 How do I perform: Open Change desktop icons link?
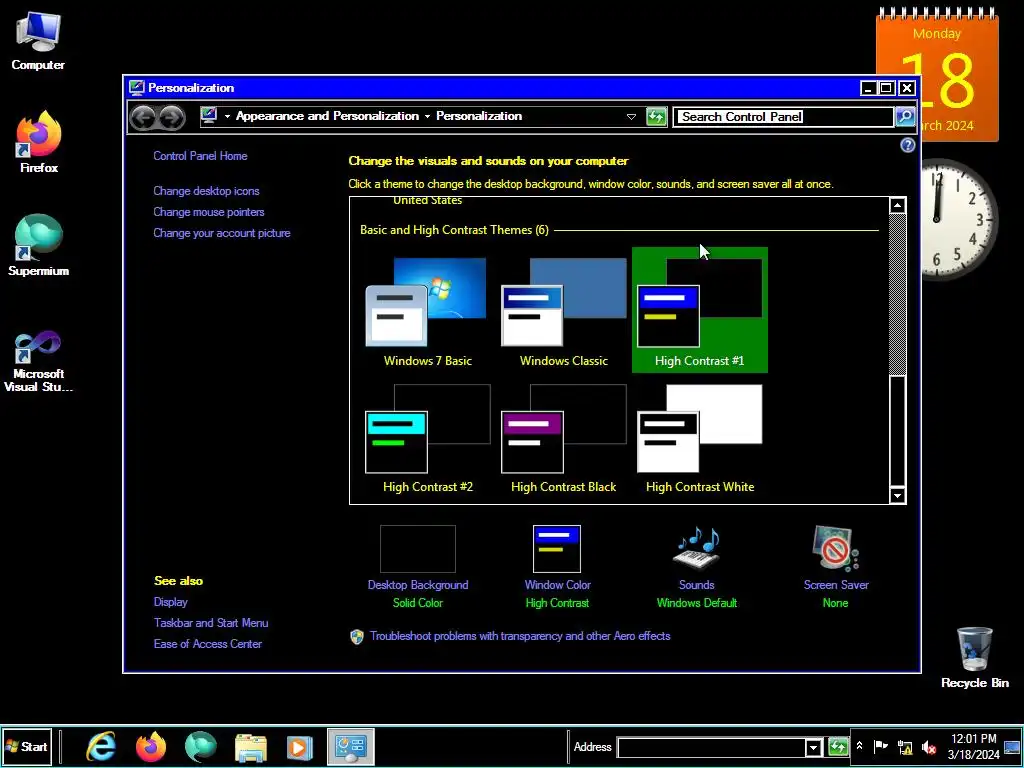[x=206, y=191]
